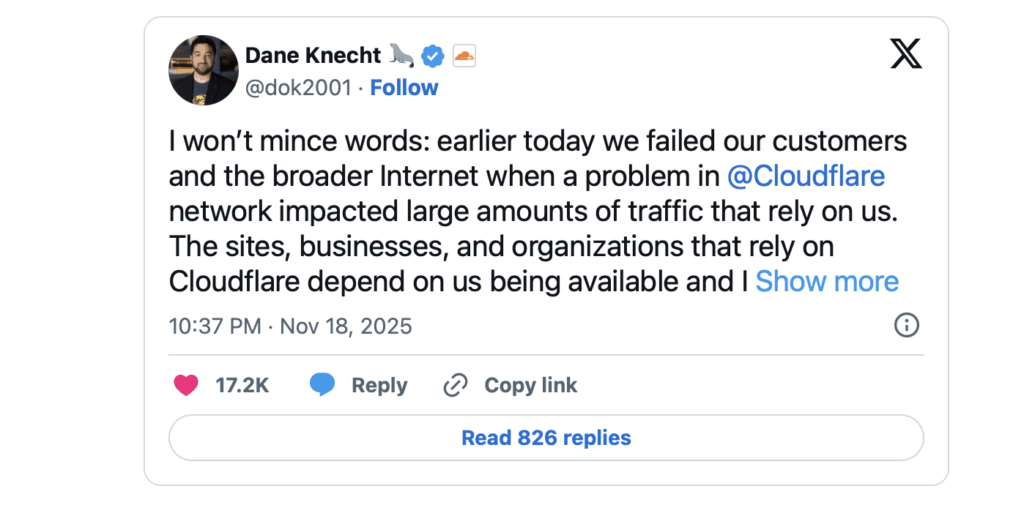The height and width of the screenshot is (505, 1024).
Task: Open the @Cloudflare mention link
Action: 805,177
